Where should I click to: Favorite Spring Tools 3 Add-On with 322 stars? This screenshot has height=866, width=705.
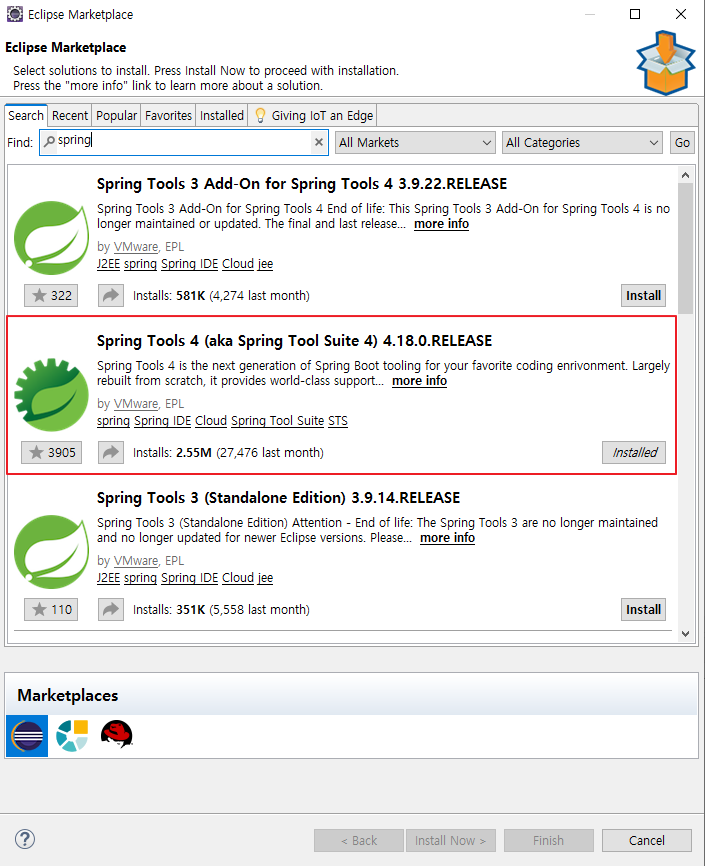51,295
